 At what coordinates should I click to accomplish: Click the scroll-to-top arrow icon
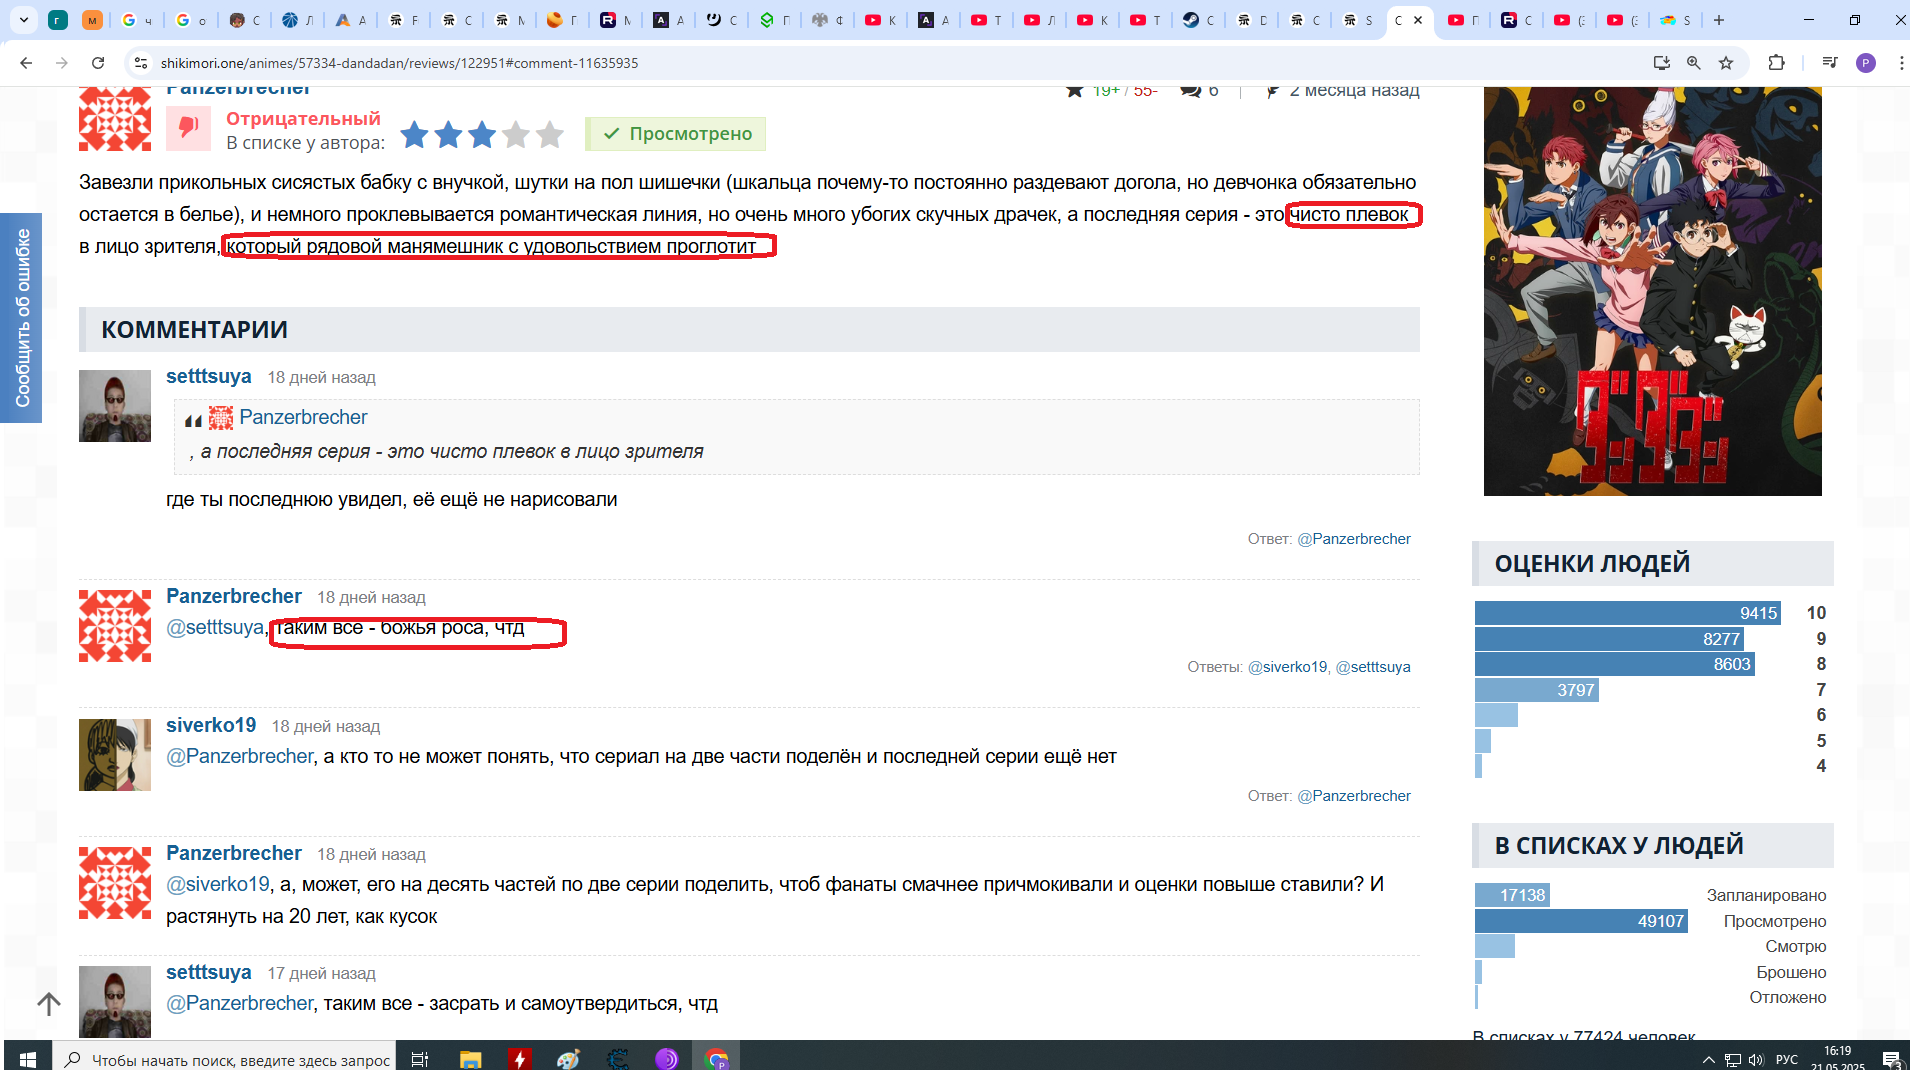coord(49,1003)
